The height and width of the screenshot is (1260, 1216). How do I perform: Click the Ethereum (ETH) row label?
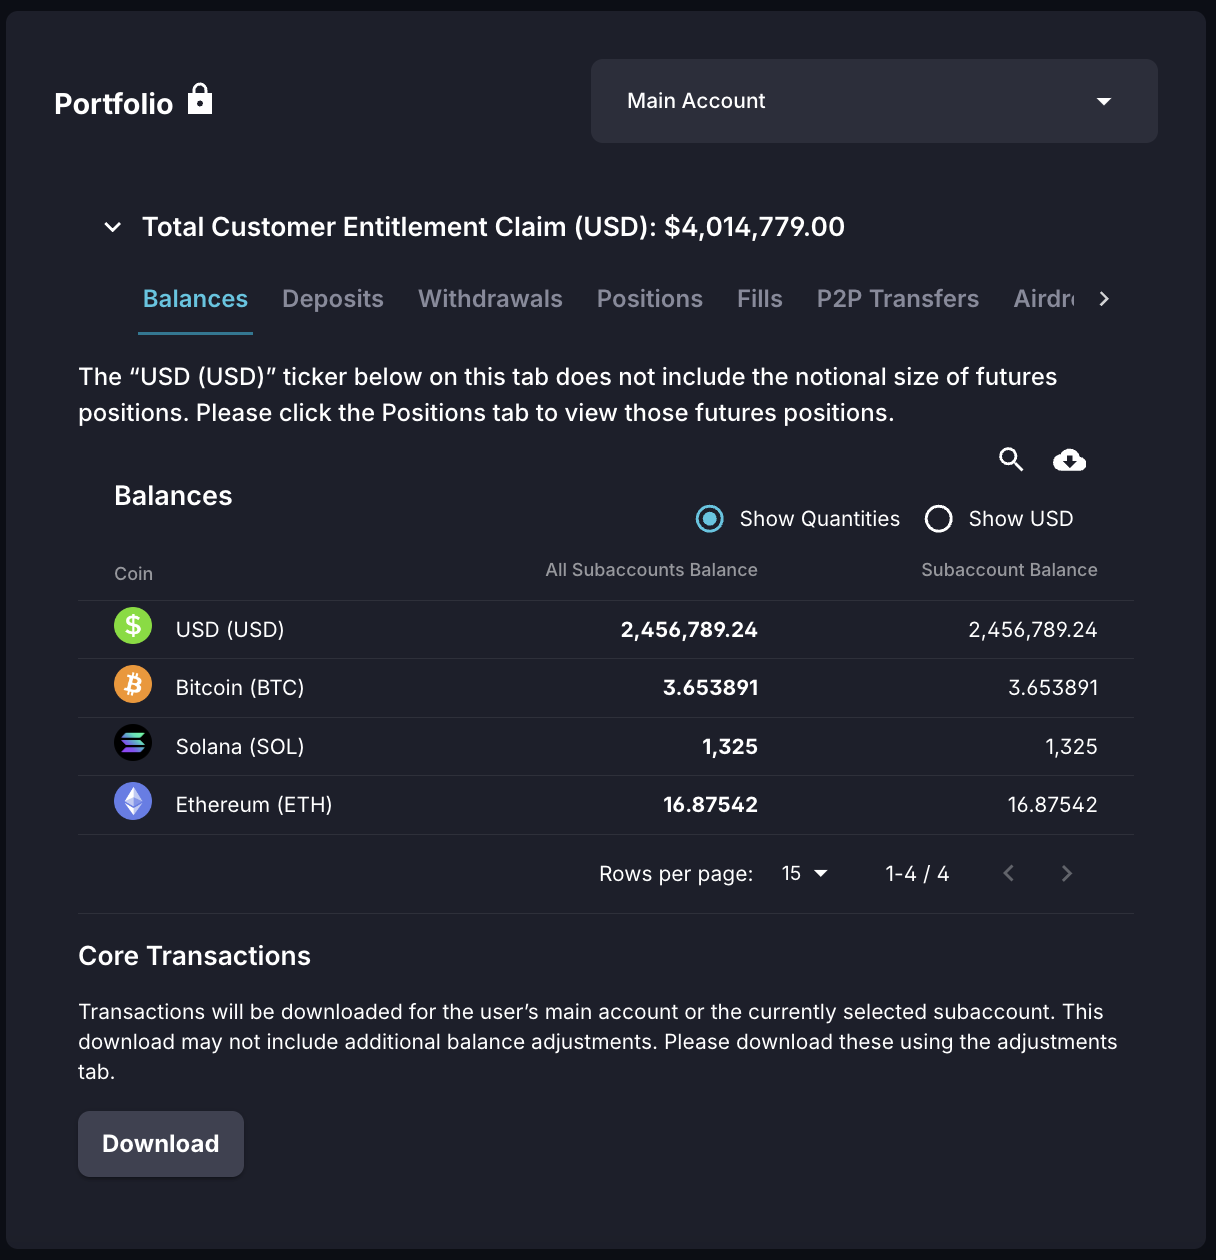(x=254, y=804)
